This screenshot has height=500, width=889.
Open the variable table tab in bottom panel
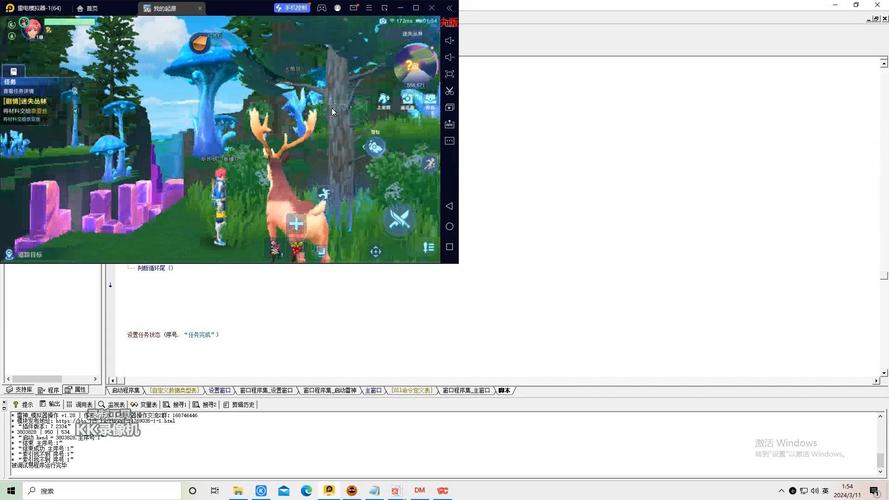coord(144,405)
